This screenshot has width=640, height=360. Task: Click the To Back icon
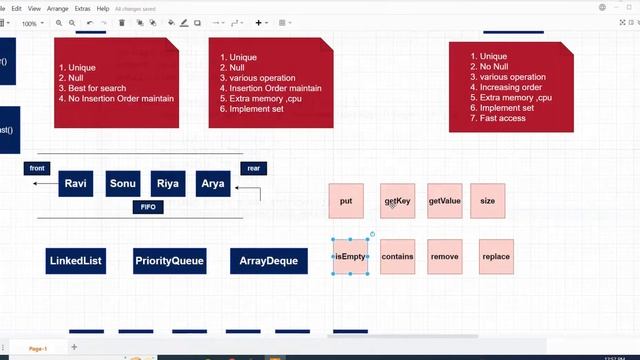tap(153, 23)
